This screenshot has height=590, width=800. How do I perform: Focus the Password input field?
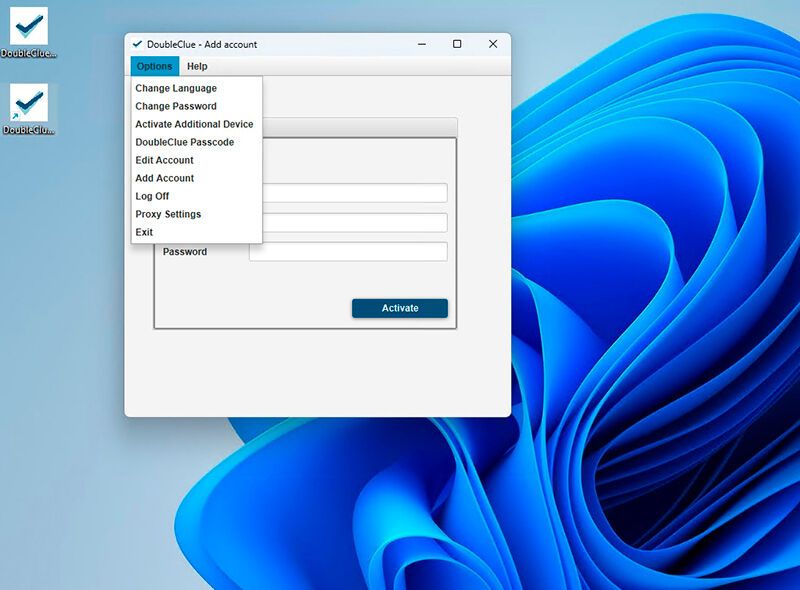(348, 252)
